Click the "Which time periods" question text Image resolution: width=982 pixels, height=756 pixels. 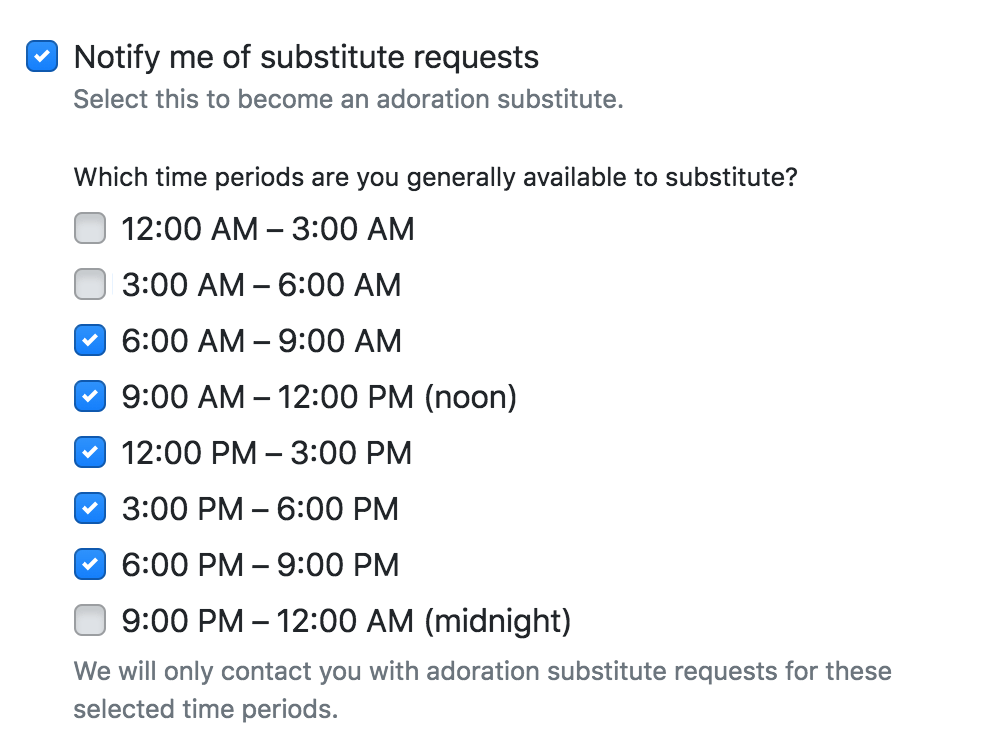tap(435, 179)
